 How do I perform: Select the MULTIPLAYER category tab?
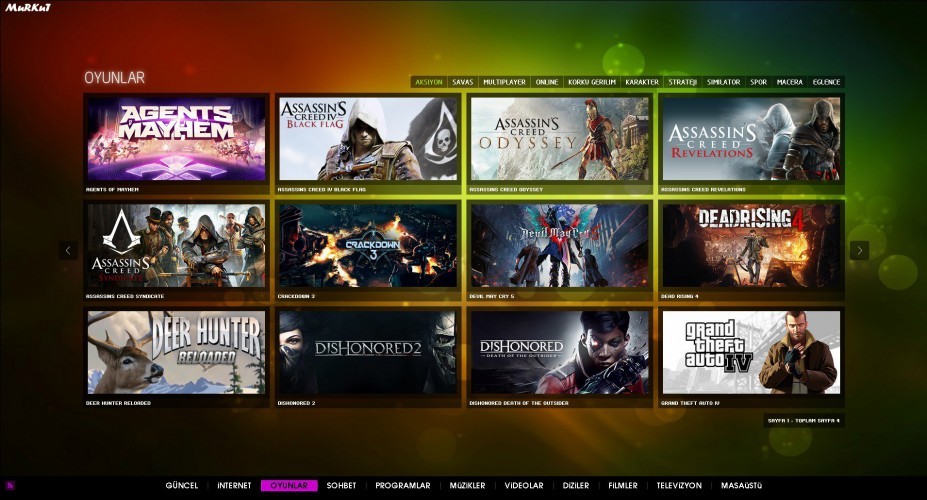click(x=504, y=82)
